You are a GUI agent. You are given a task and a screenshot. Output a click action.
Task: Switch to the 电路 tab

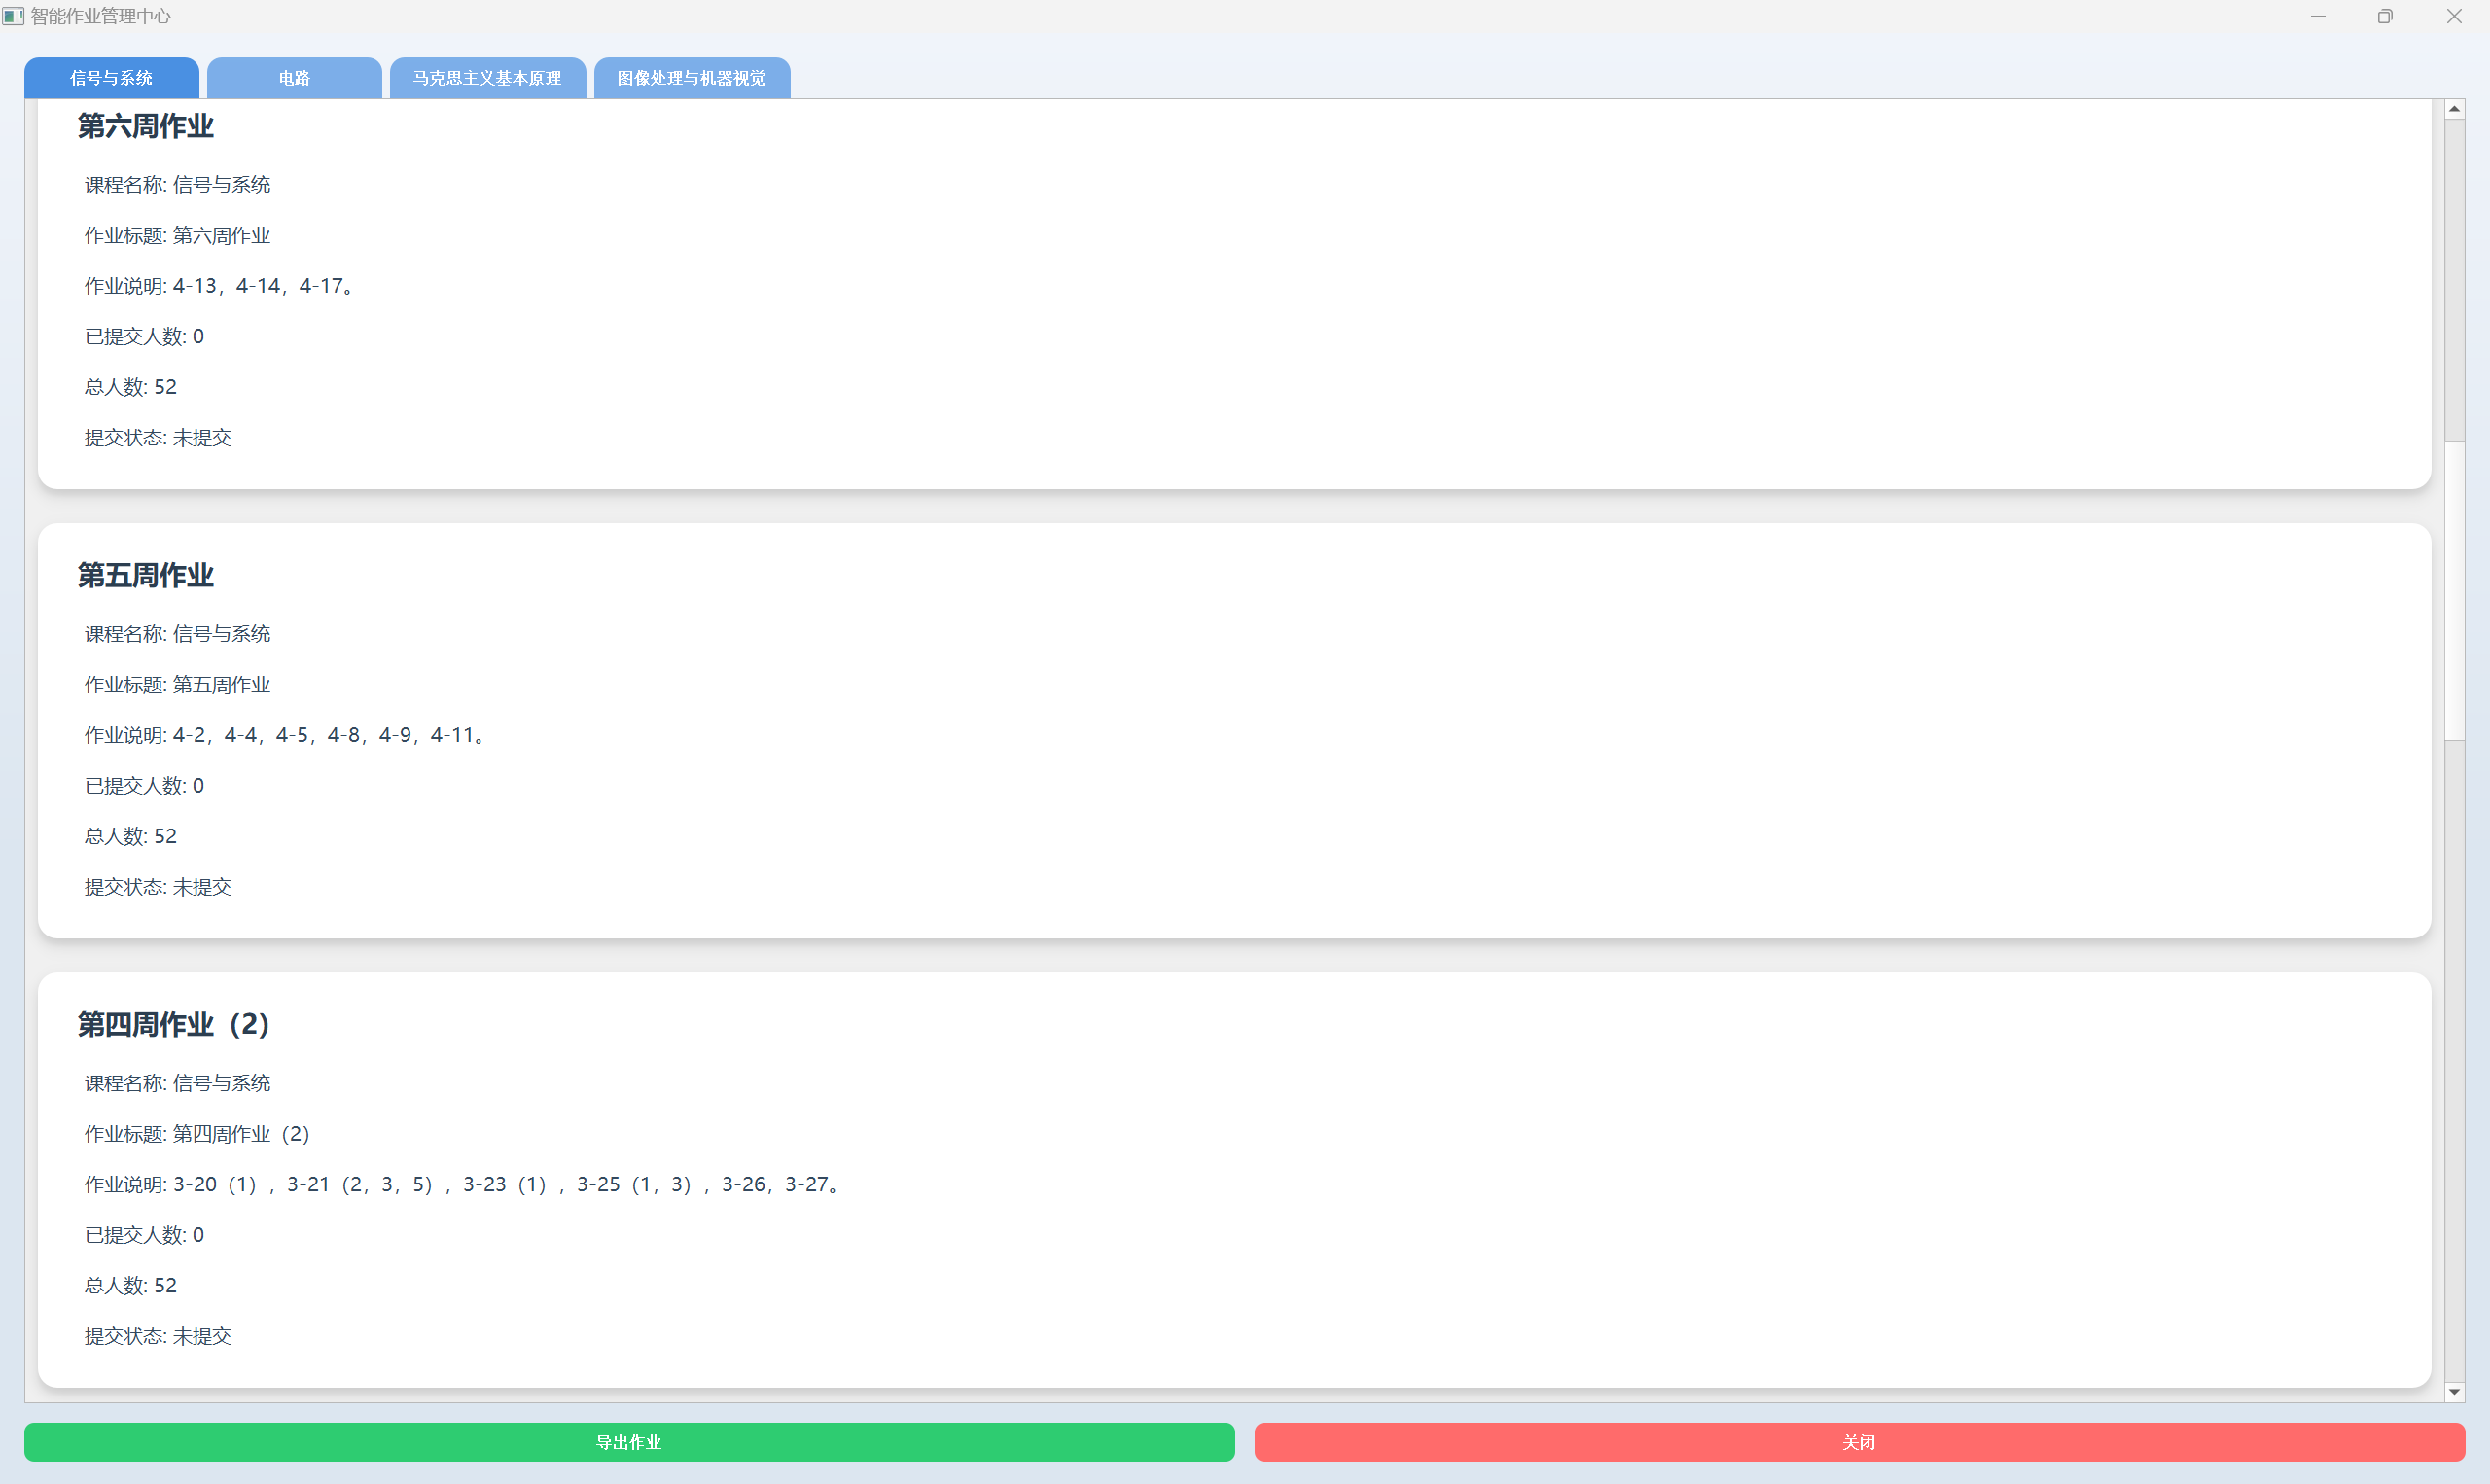pos(295,77)
